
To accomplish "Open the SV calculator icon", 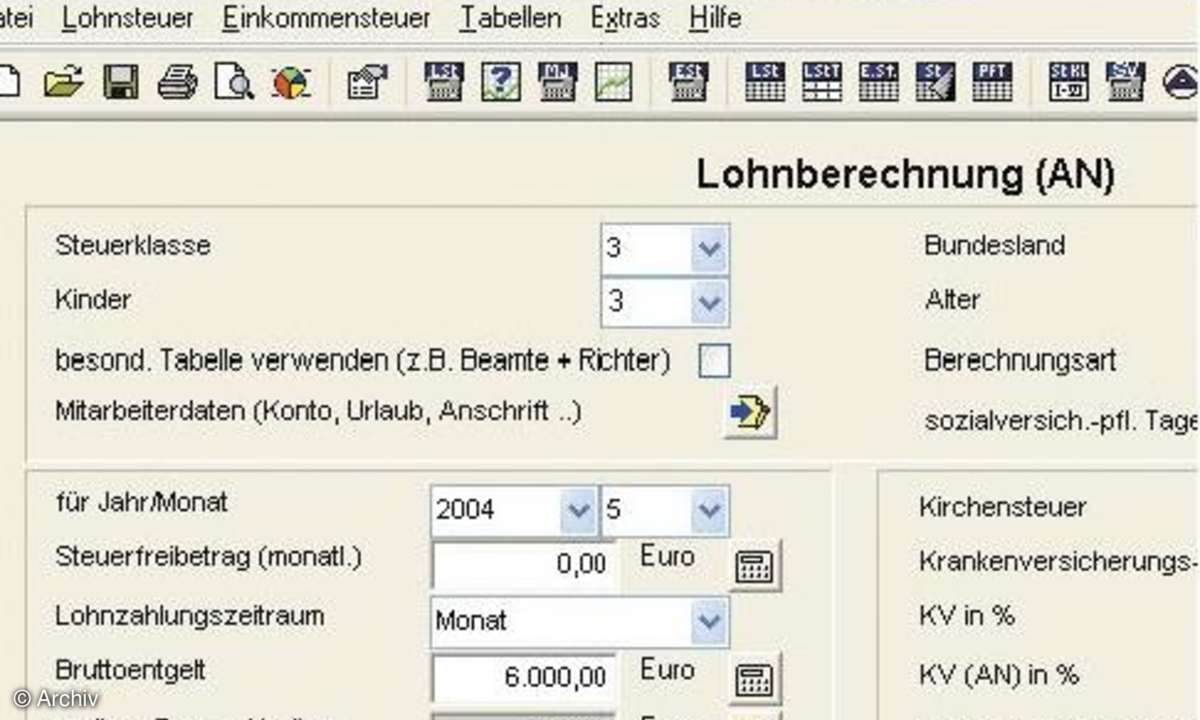I will (x=1124, y=82).
